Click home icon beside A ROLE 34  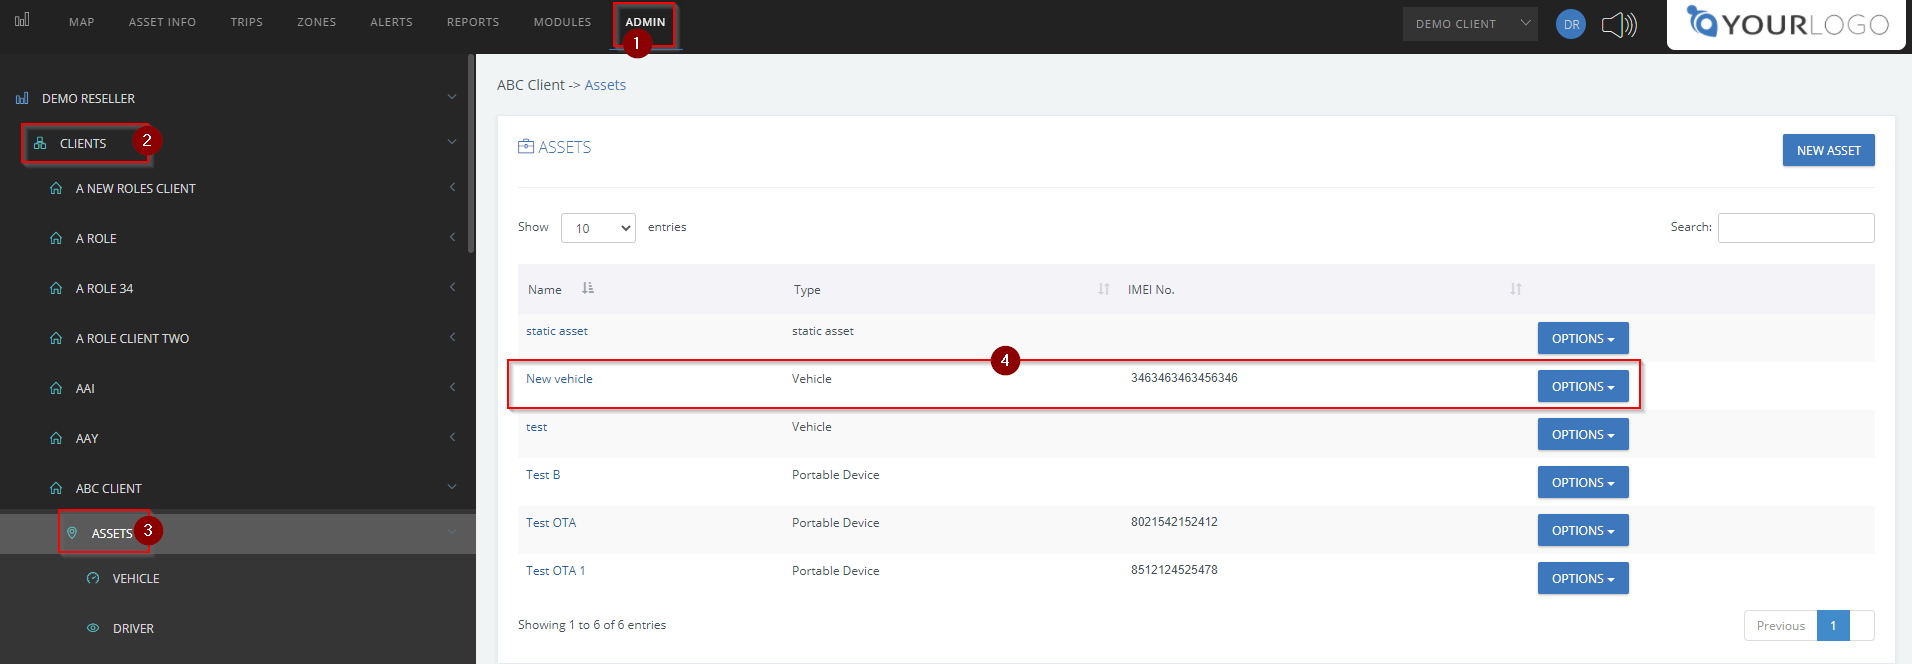(x=56, y=288)
